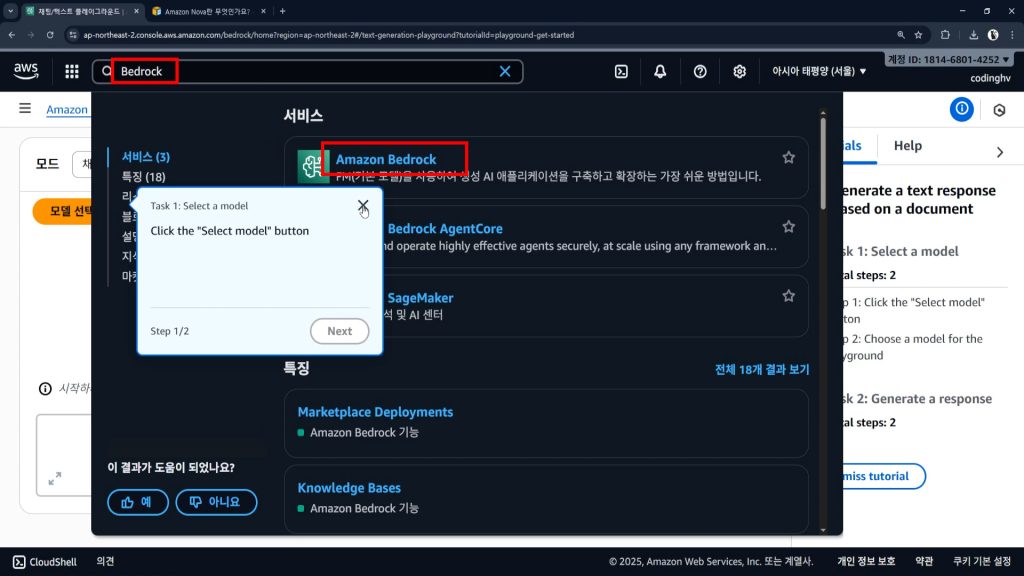Image resolution: width=1024 pixels, height=576 pixels.
Task: Open the Bedrock AgentCore result
Action: (x=445, y=229)
